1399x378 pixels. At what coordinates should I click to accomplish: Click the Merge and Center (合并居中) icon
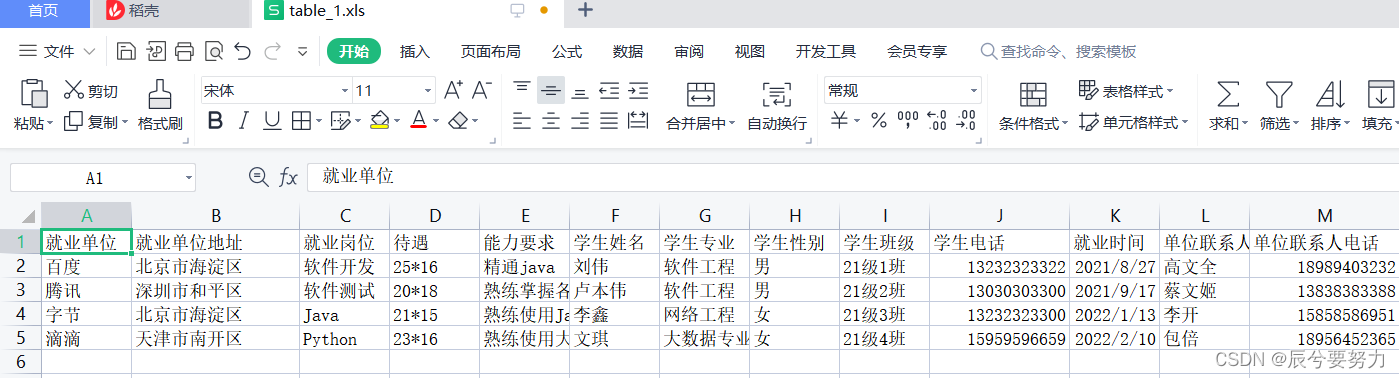point(700,95)
